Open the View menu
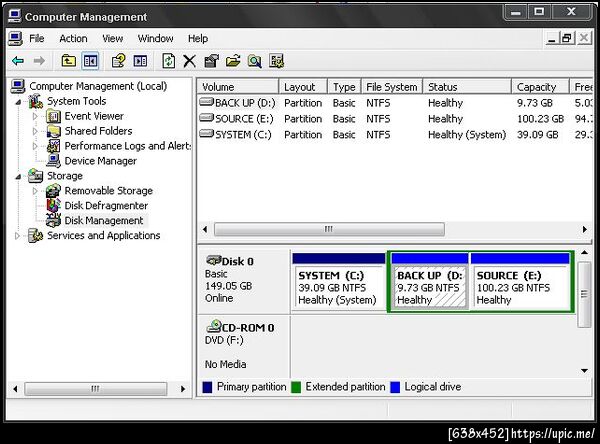600x444 pixels. (x=112, y=39)
